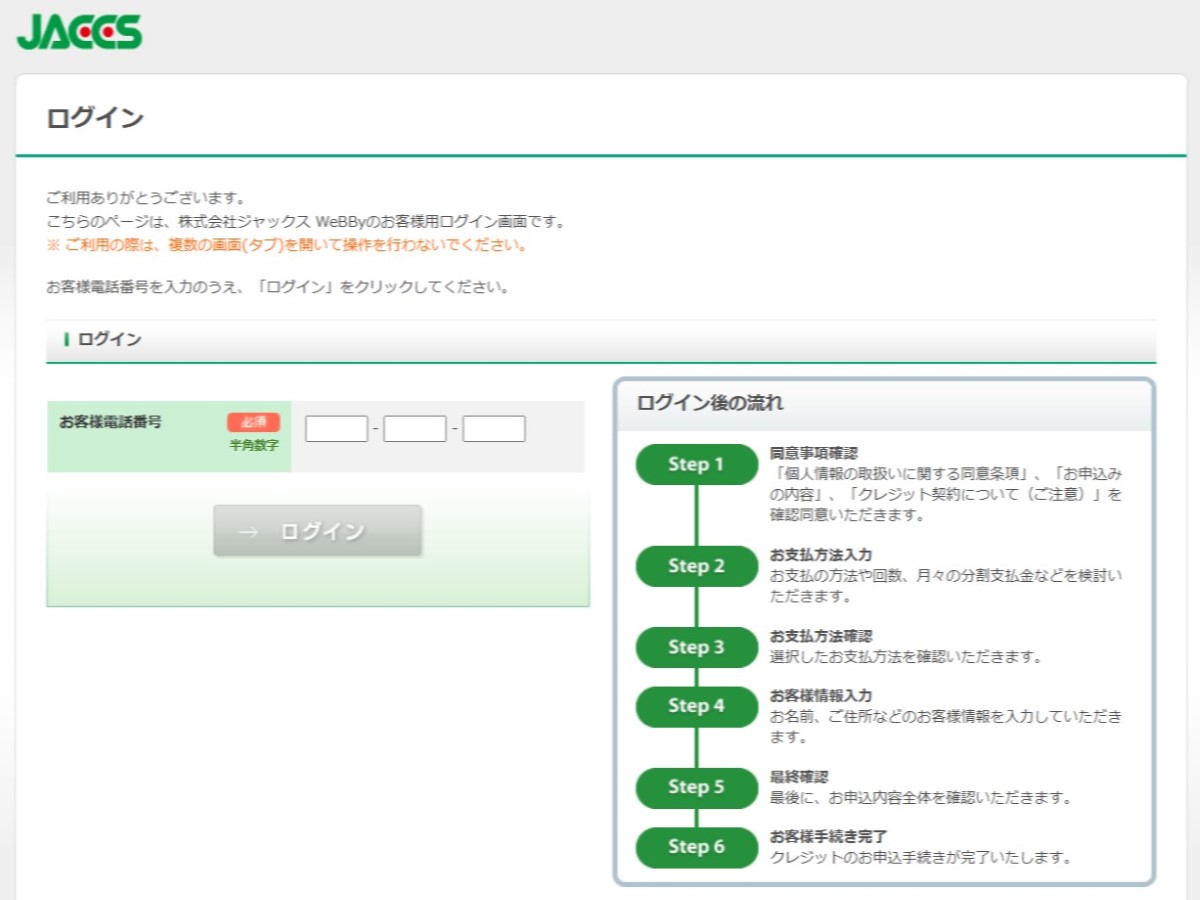Click the お支払方法入力 step title
The width and height of the screenshot is (1200, 900).
(x=821, y=555)
